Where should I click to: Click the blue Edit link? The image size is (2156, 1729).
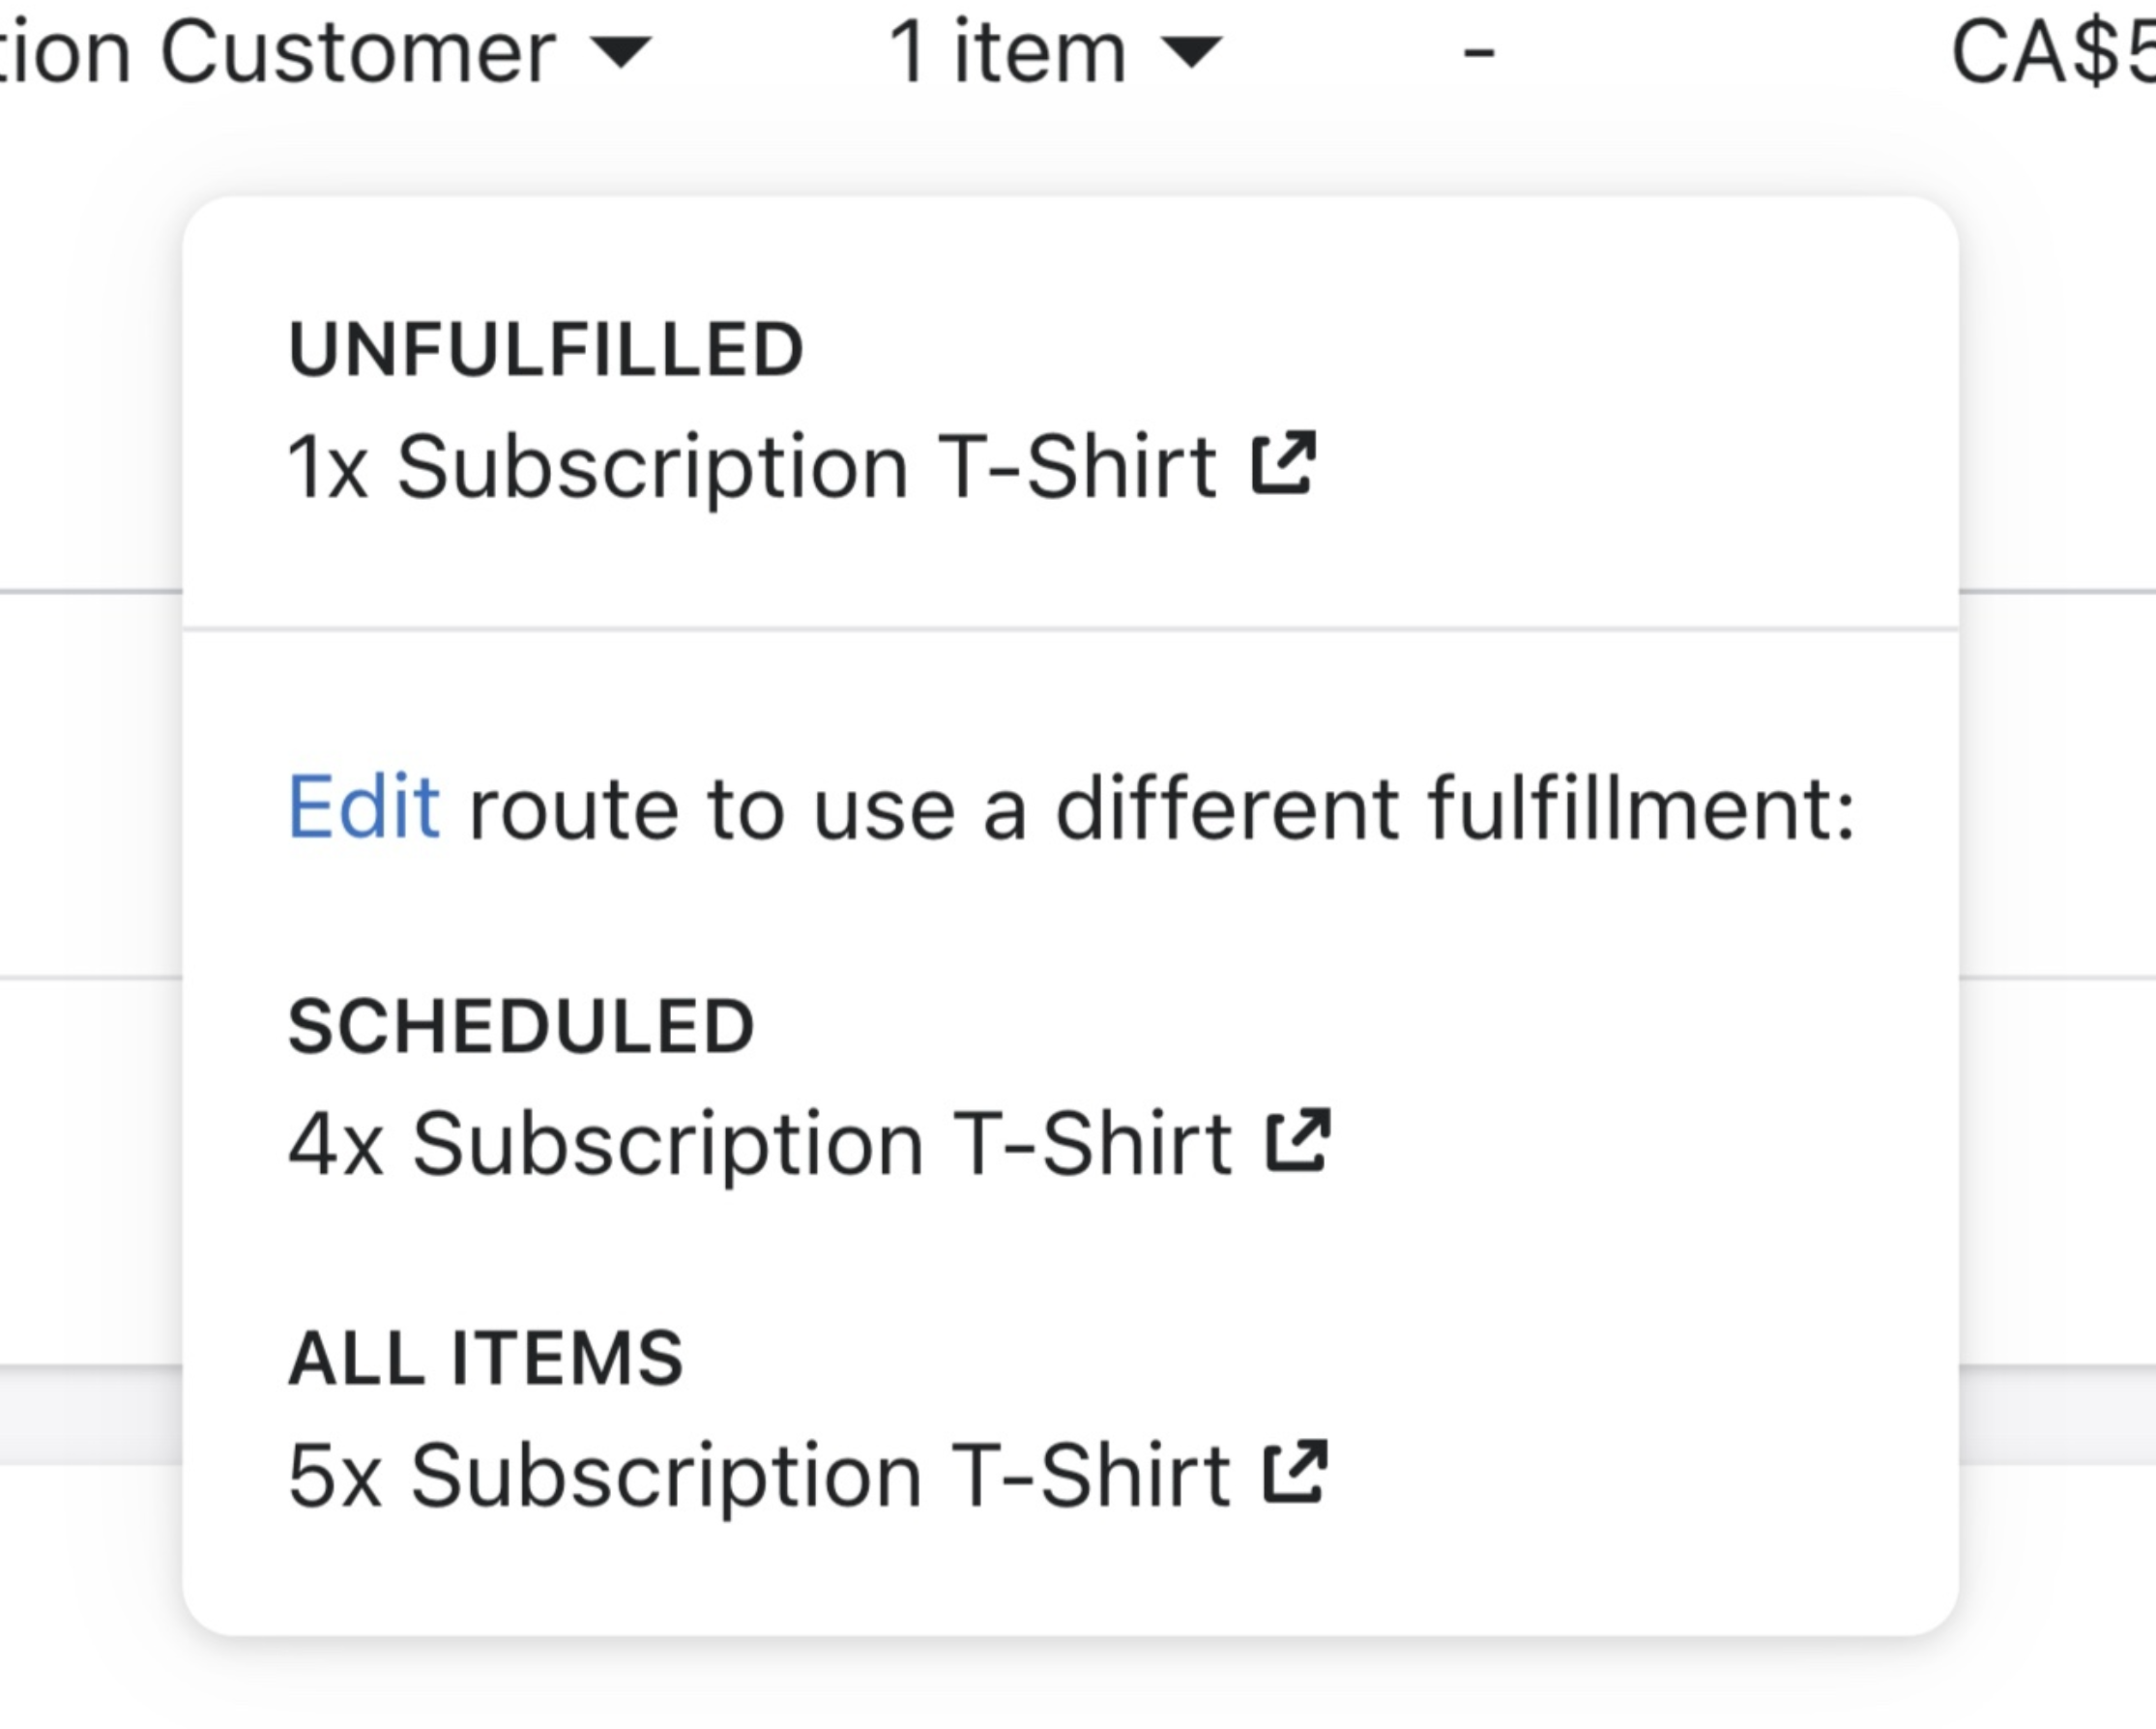pyautogui.click(x=363, y=807)
